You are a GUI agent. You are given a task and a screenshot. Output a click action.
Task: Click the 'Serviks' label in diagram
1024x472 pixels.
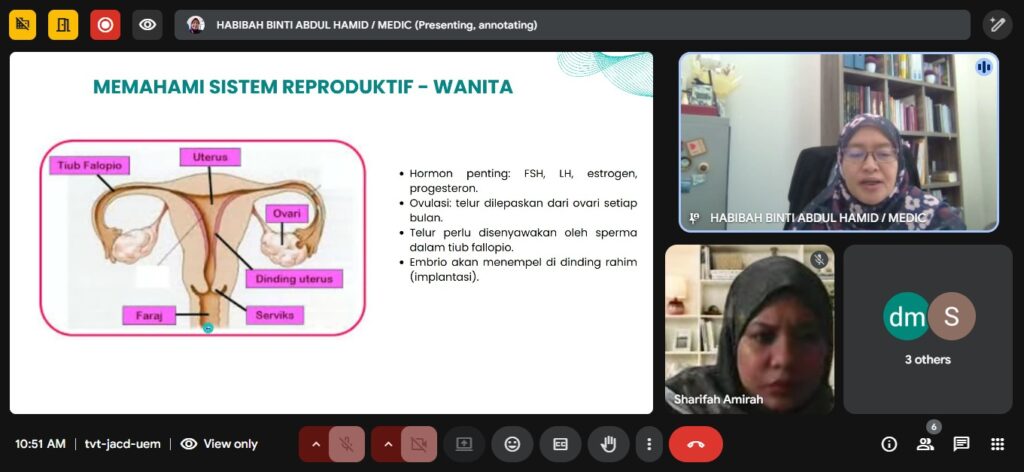[x=275, y=315]
